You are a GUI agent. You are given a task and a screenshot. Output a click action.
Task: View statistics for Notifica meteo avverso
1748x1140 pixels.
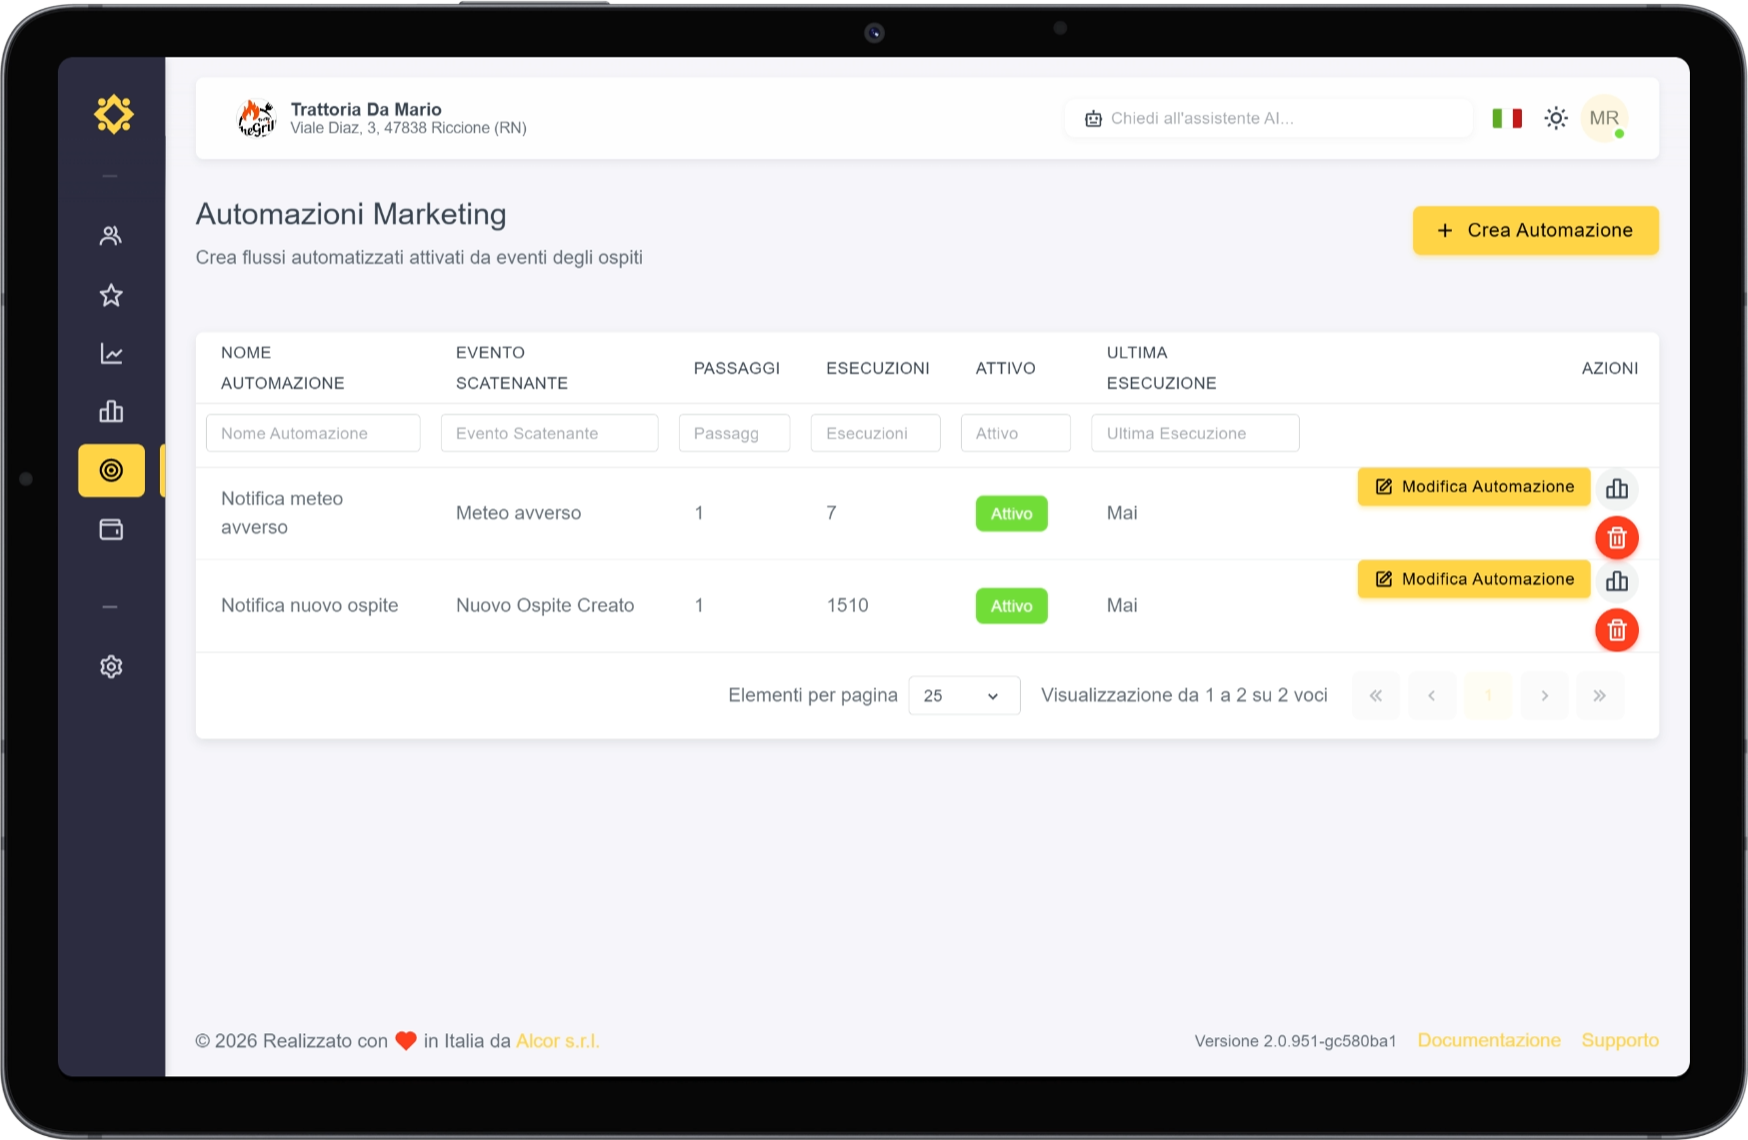(1617, 489)
